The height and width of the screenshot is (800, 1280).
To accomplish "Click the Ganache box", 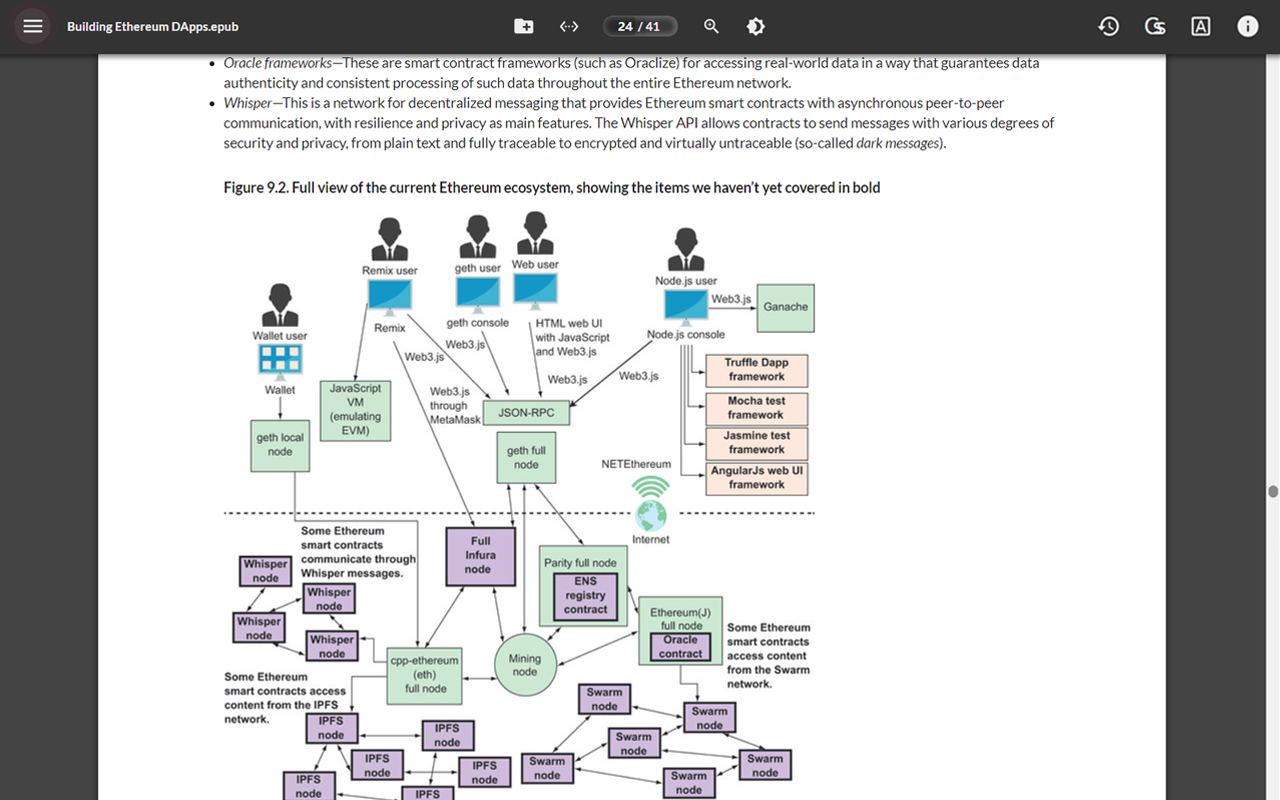I will coord(786,307).
